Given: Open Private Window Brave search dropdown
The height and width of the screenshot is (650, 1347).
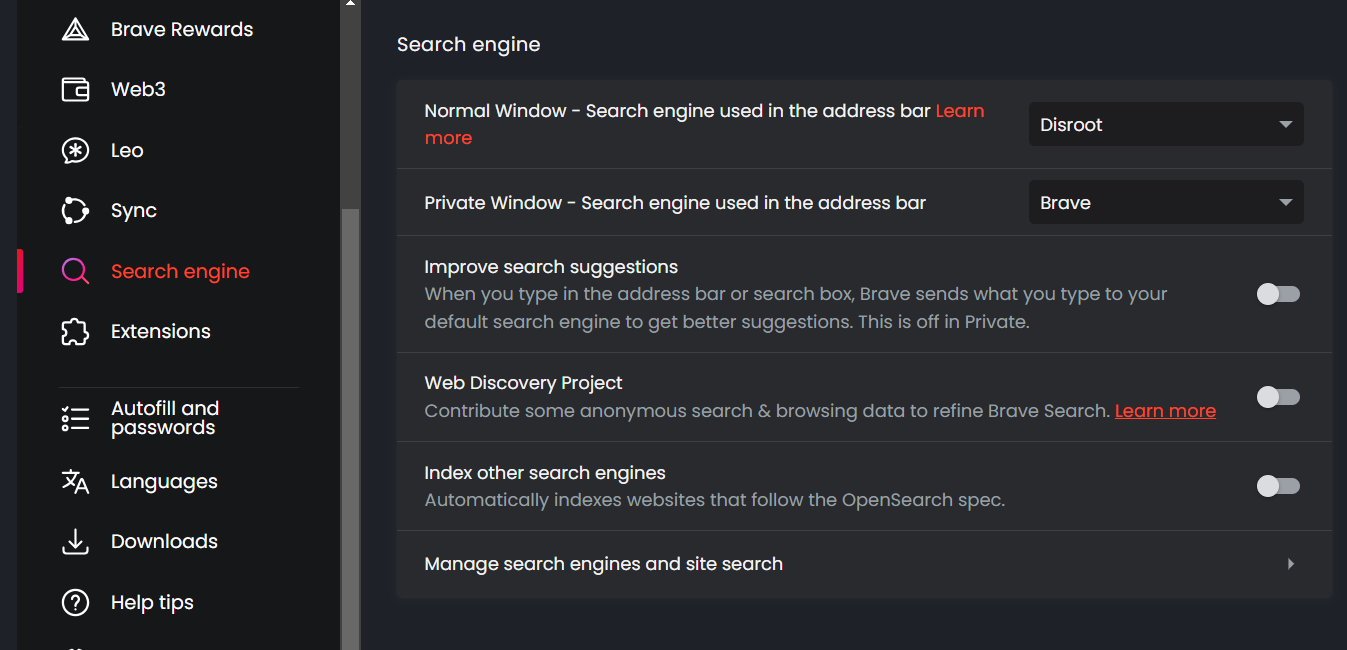Looking at the screenshot, I should click(1166, 202).
